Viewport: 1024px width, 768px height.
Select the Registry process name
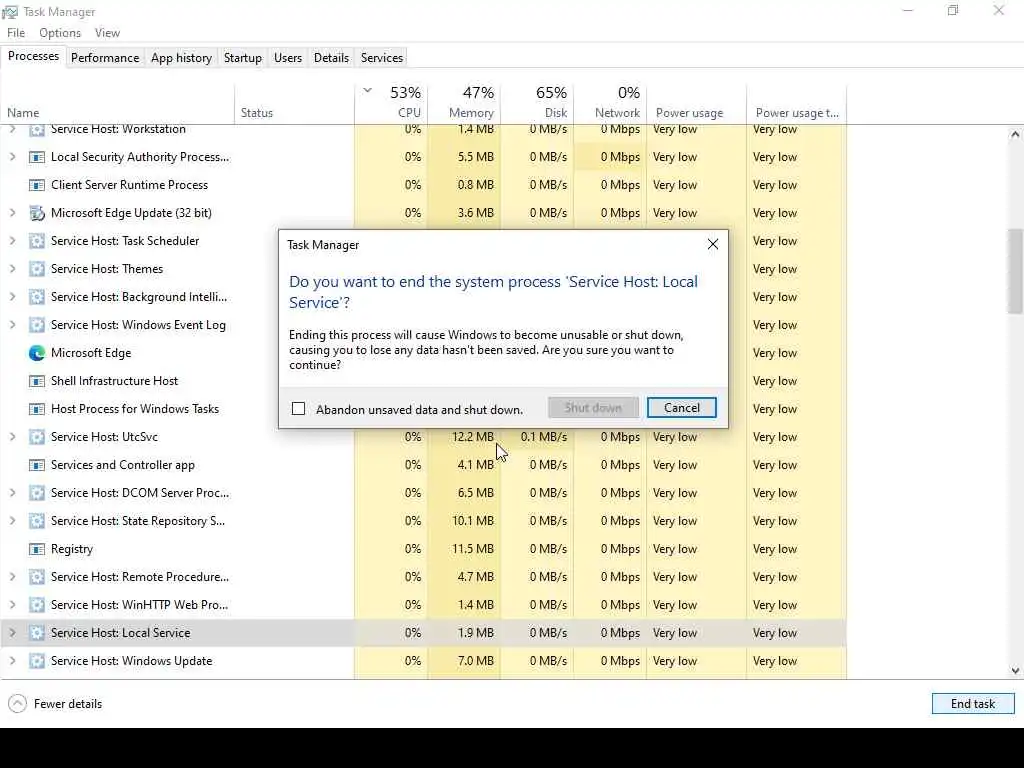click(72, 549)
